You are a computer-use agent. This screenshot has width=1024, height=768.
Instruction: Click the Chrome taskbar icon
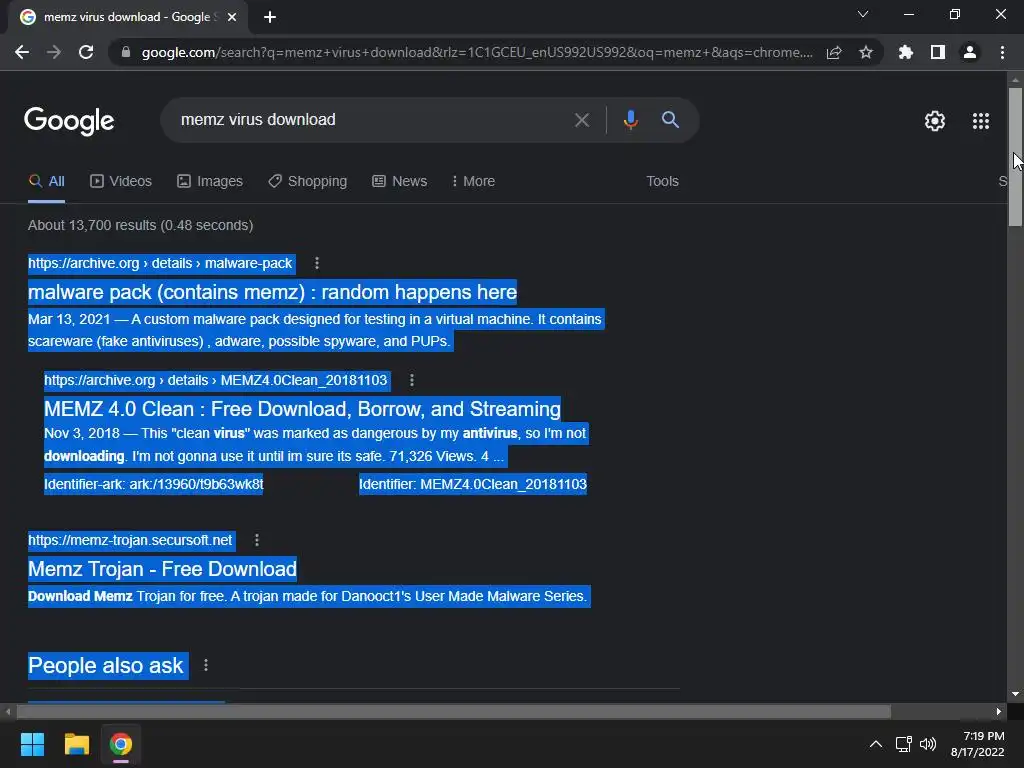pyautogui.click(x=121, y=744)
